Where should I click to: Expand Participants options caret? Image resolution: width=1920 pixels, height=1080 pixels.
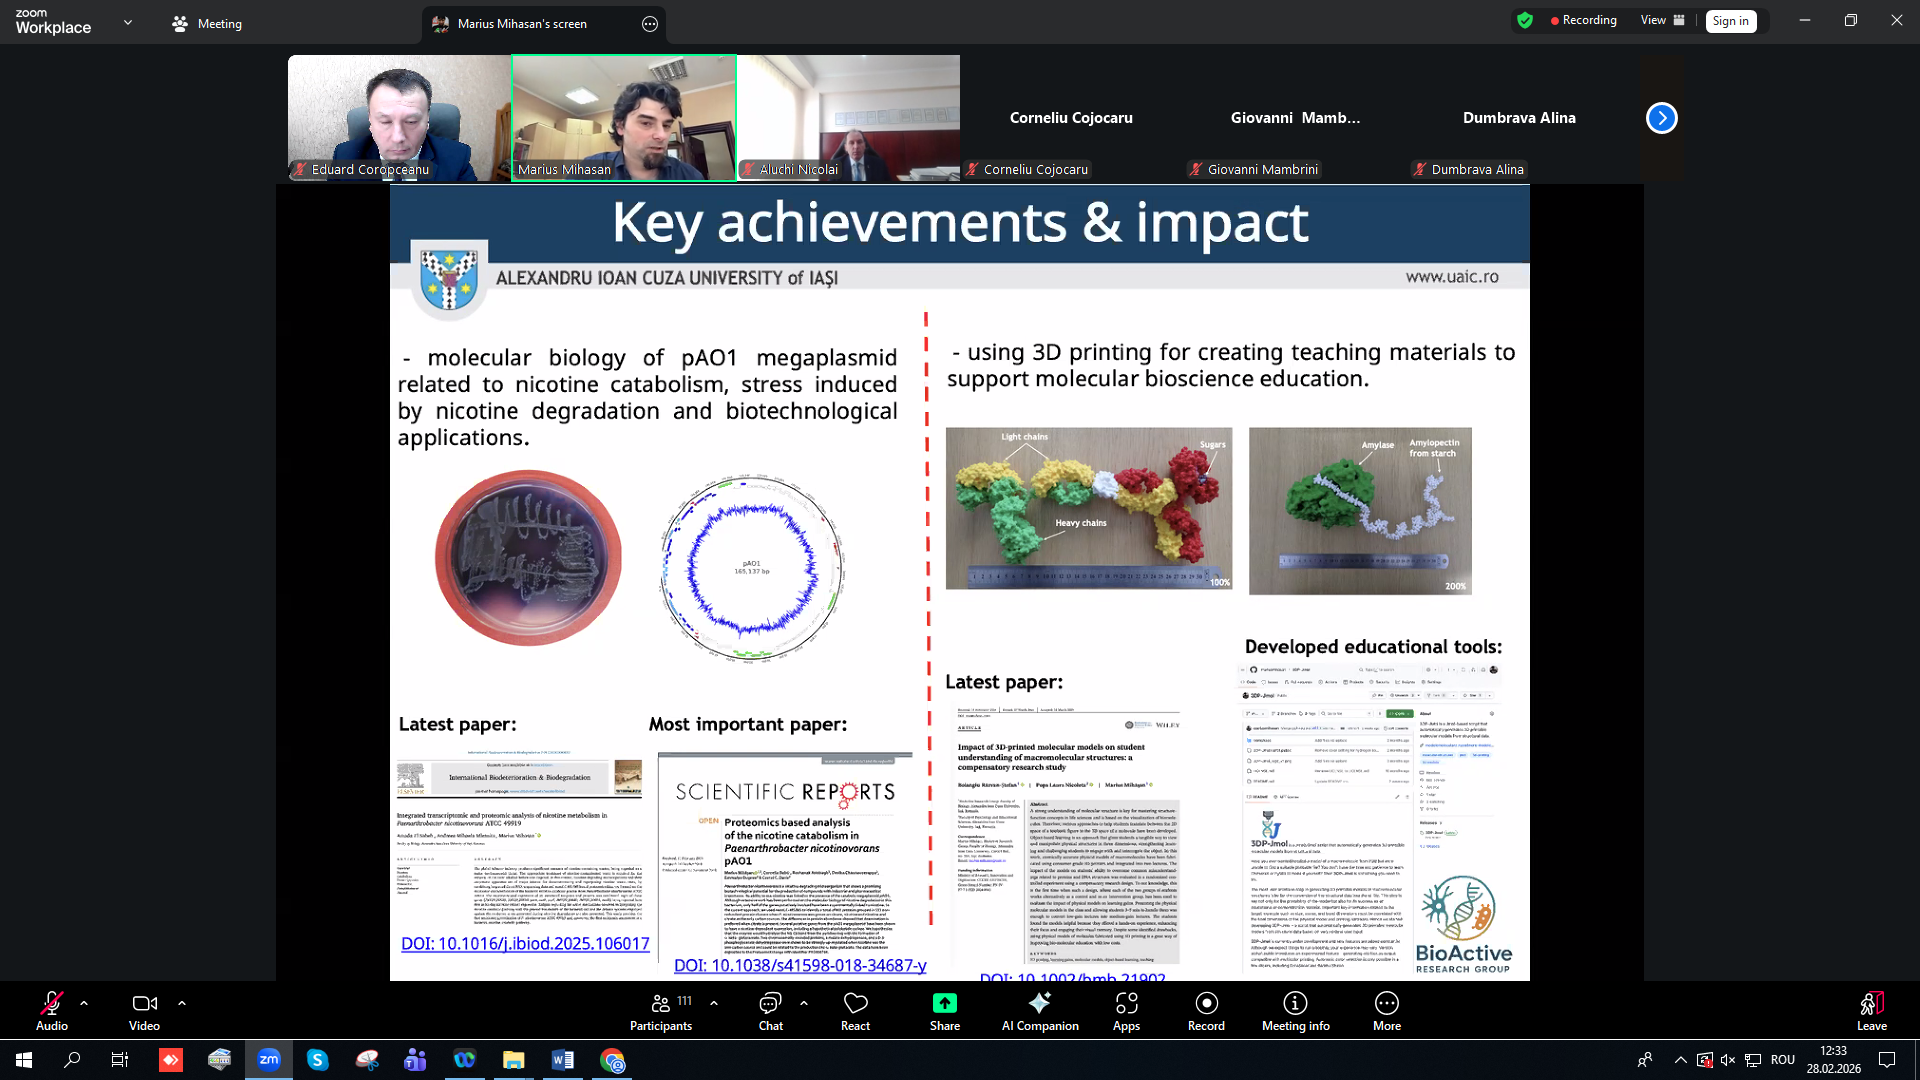(714, 1002)
